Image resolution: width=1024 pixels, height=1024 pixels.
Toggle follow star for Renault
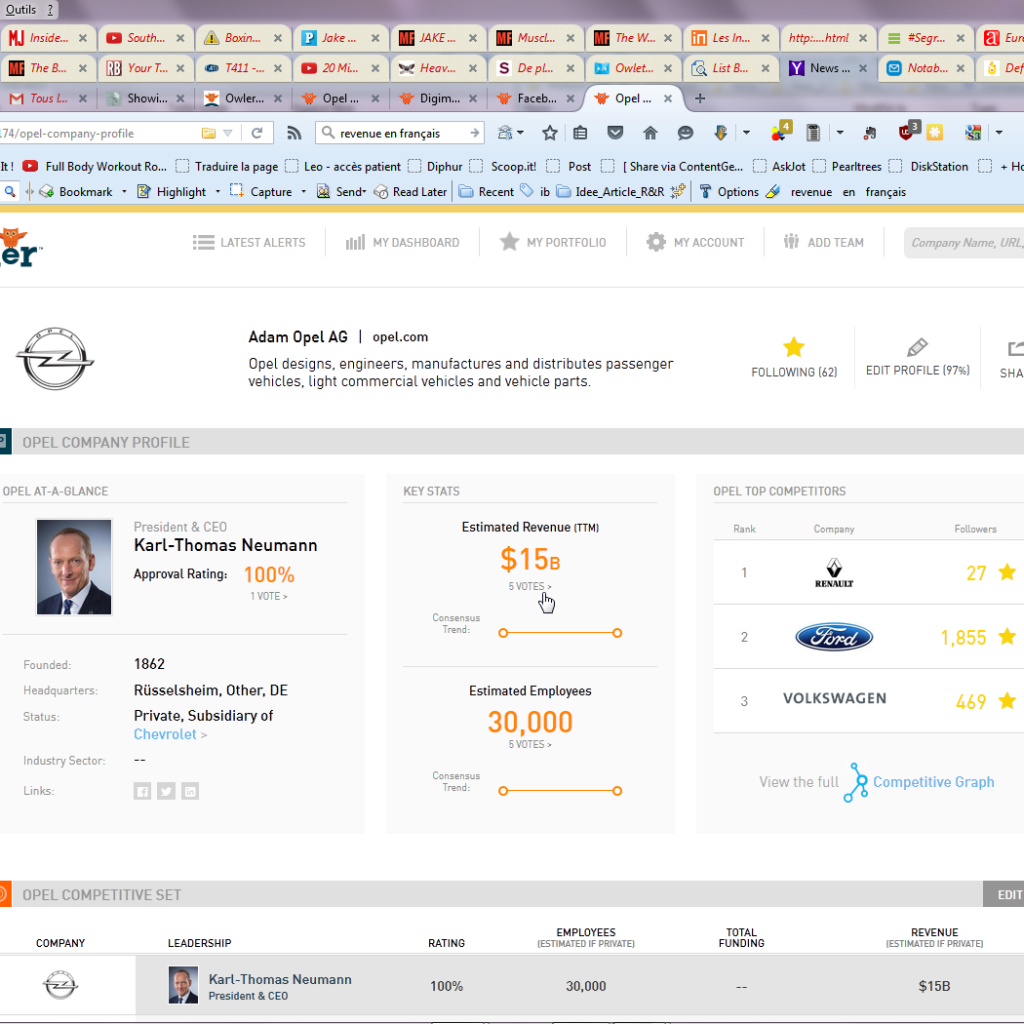pos(1007,573)
